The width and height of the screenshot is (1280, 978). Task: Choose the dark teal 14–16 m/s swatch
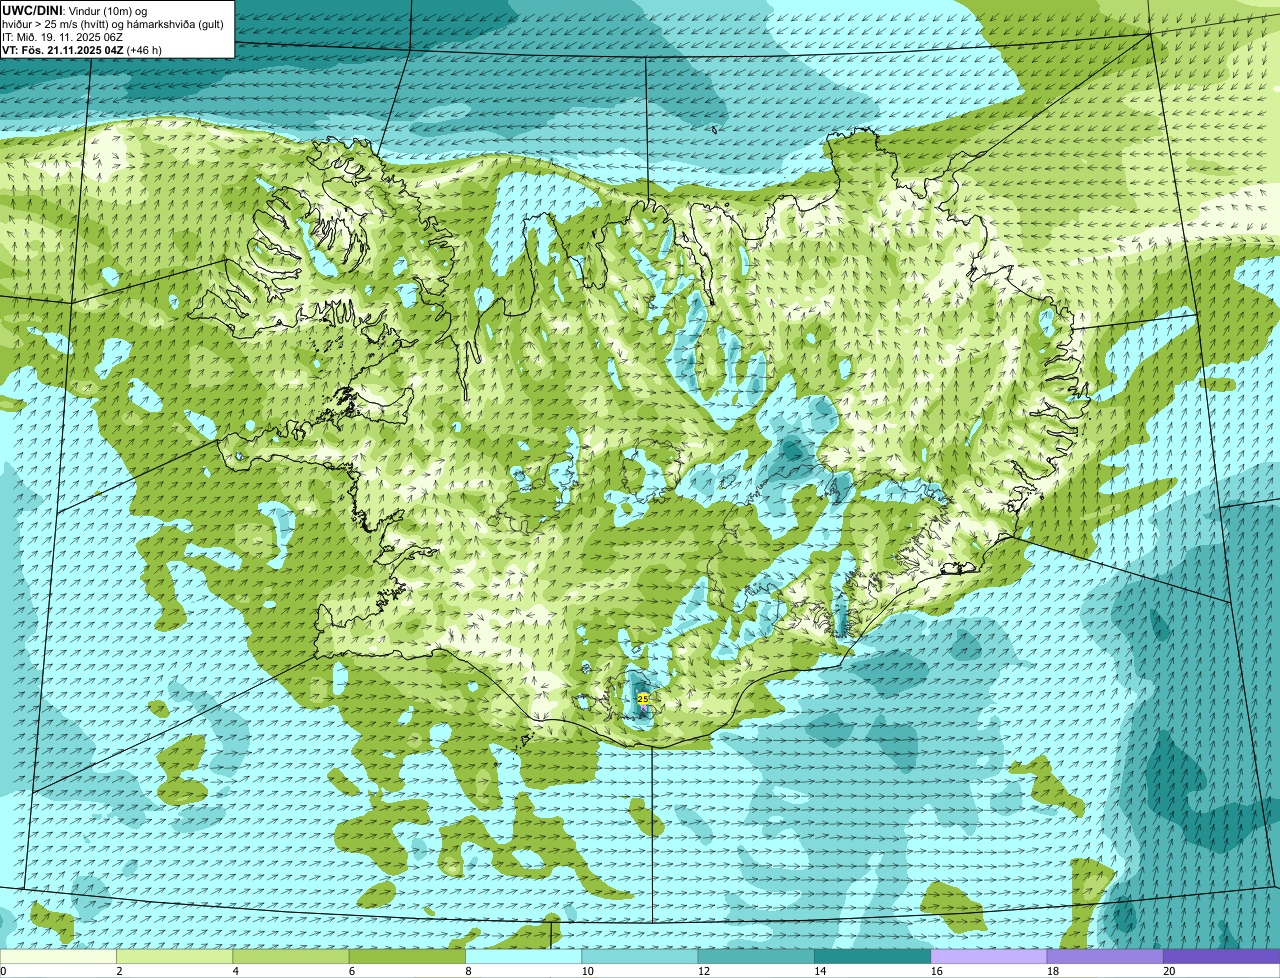pyautogui.click(x=872, y=957)
